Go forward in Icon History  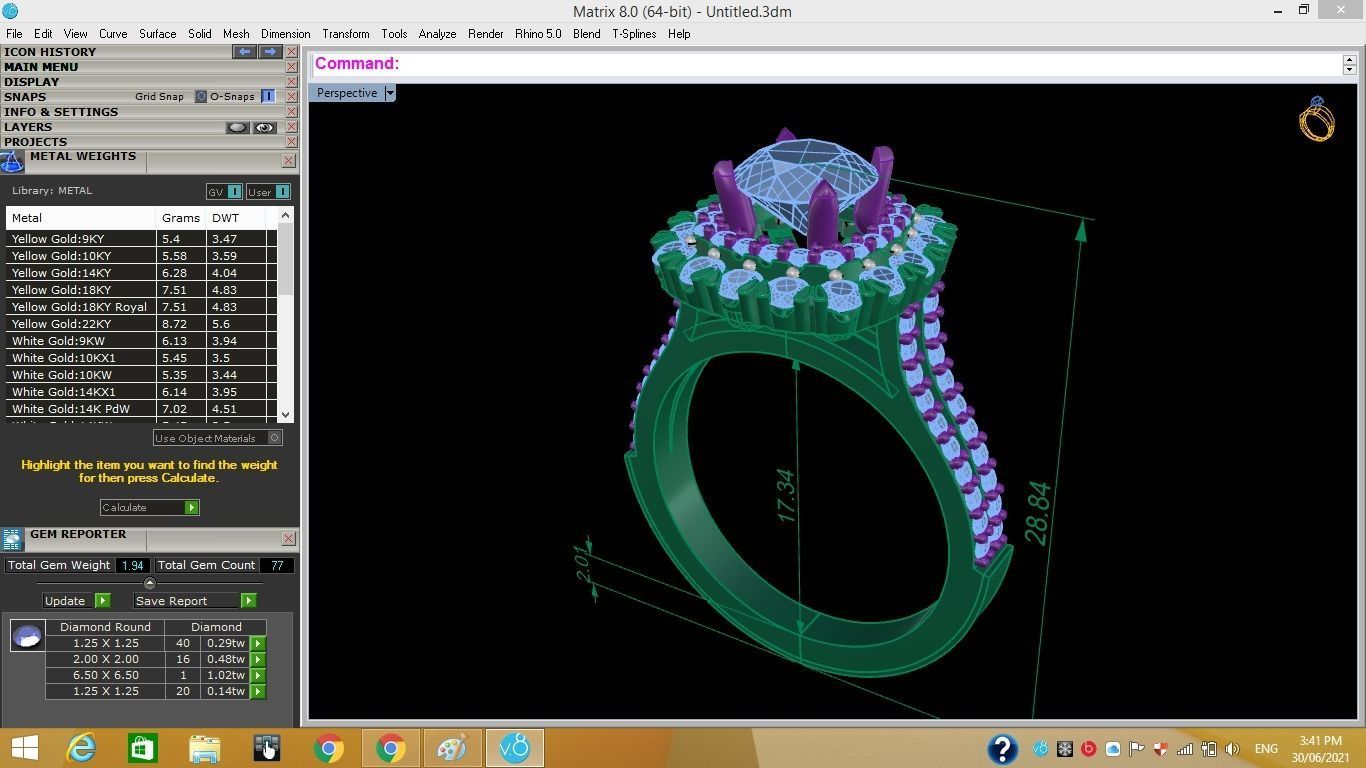[x=270, y=51]
